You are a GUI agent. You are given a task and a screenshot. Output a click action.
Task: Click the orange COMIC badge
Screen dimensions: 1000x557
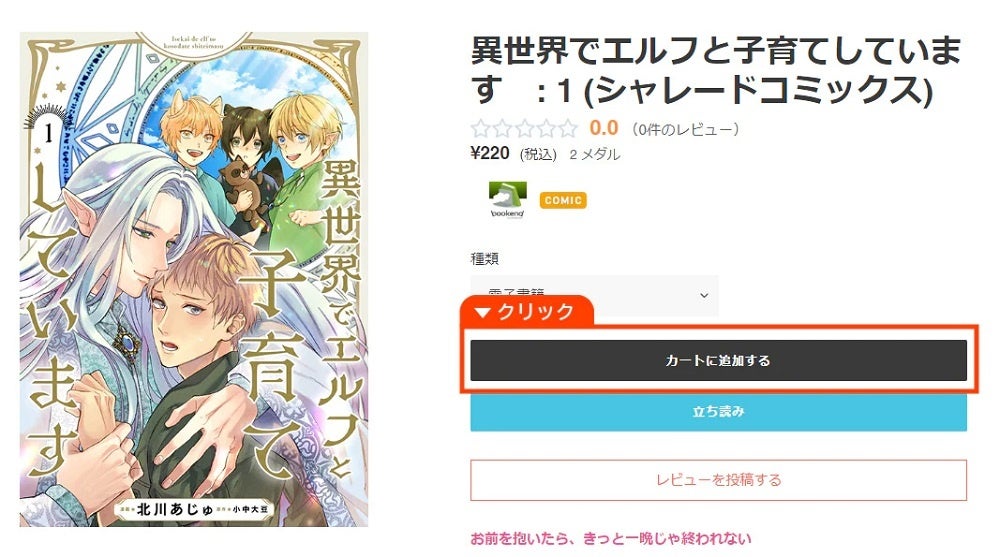(562, 200)
